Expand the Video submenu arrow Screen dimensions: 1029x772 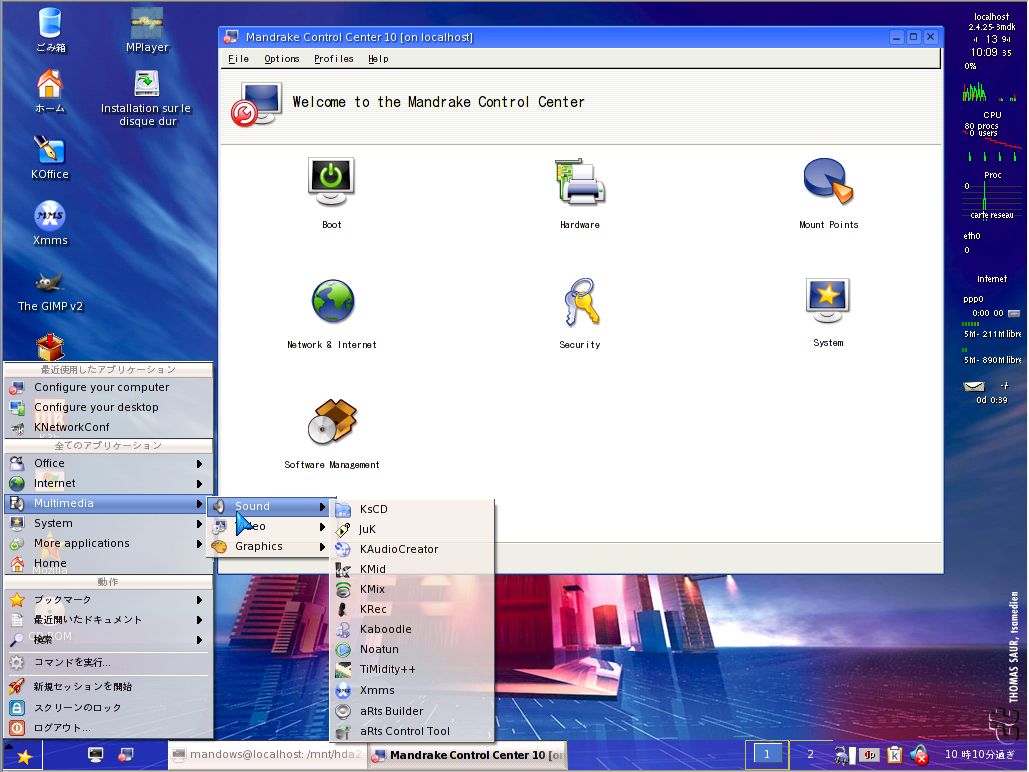322,526
